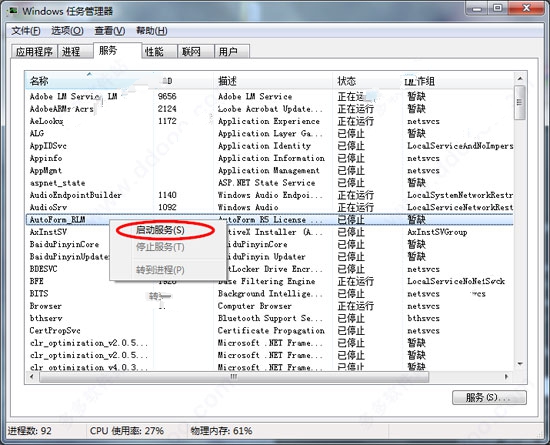
Task: Click the CPU 使用率 status bar entry
Action: pos(127,431)
